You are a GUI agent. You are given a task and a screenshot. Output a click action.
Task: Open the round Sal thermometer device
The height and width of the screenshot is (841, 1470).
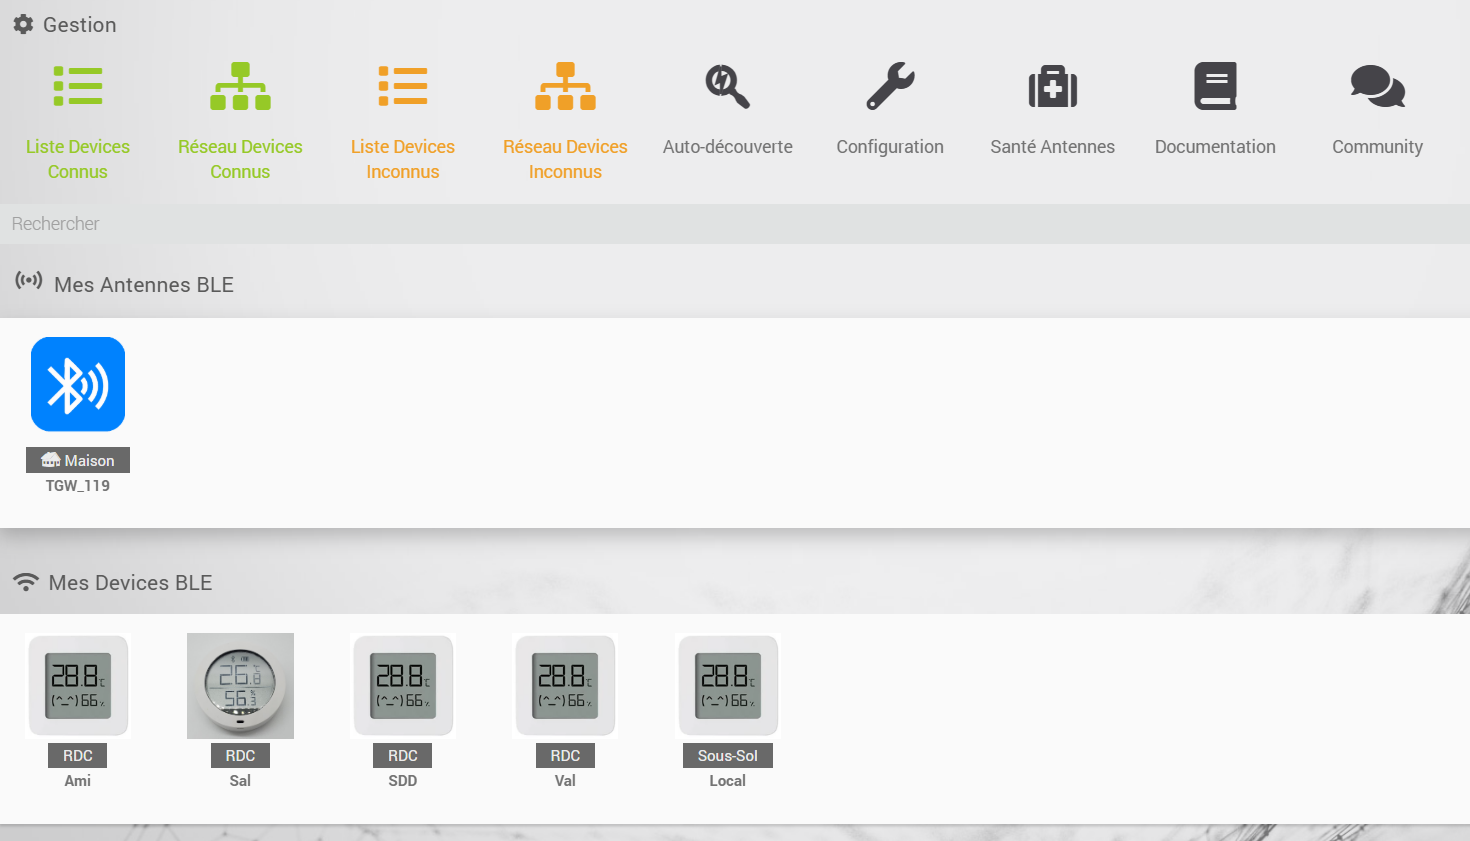pyautogui.click(x=240, y=686)
